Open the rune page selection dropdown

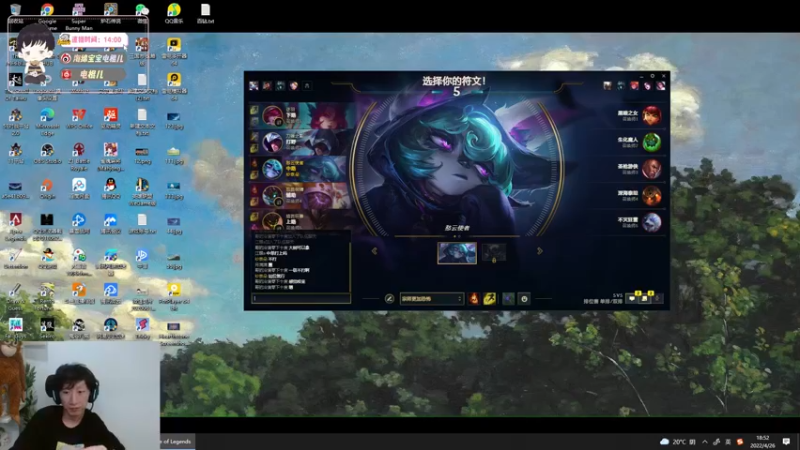pyautogui.click(x=431, y=298)
